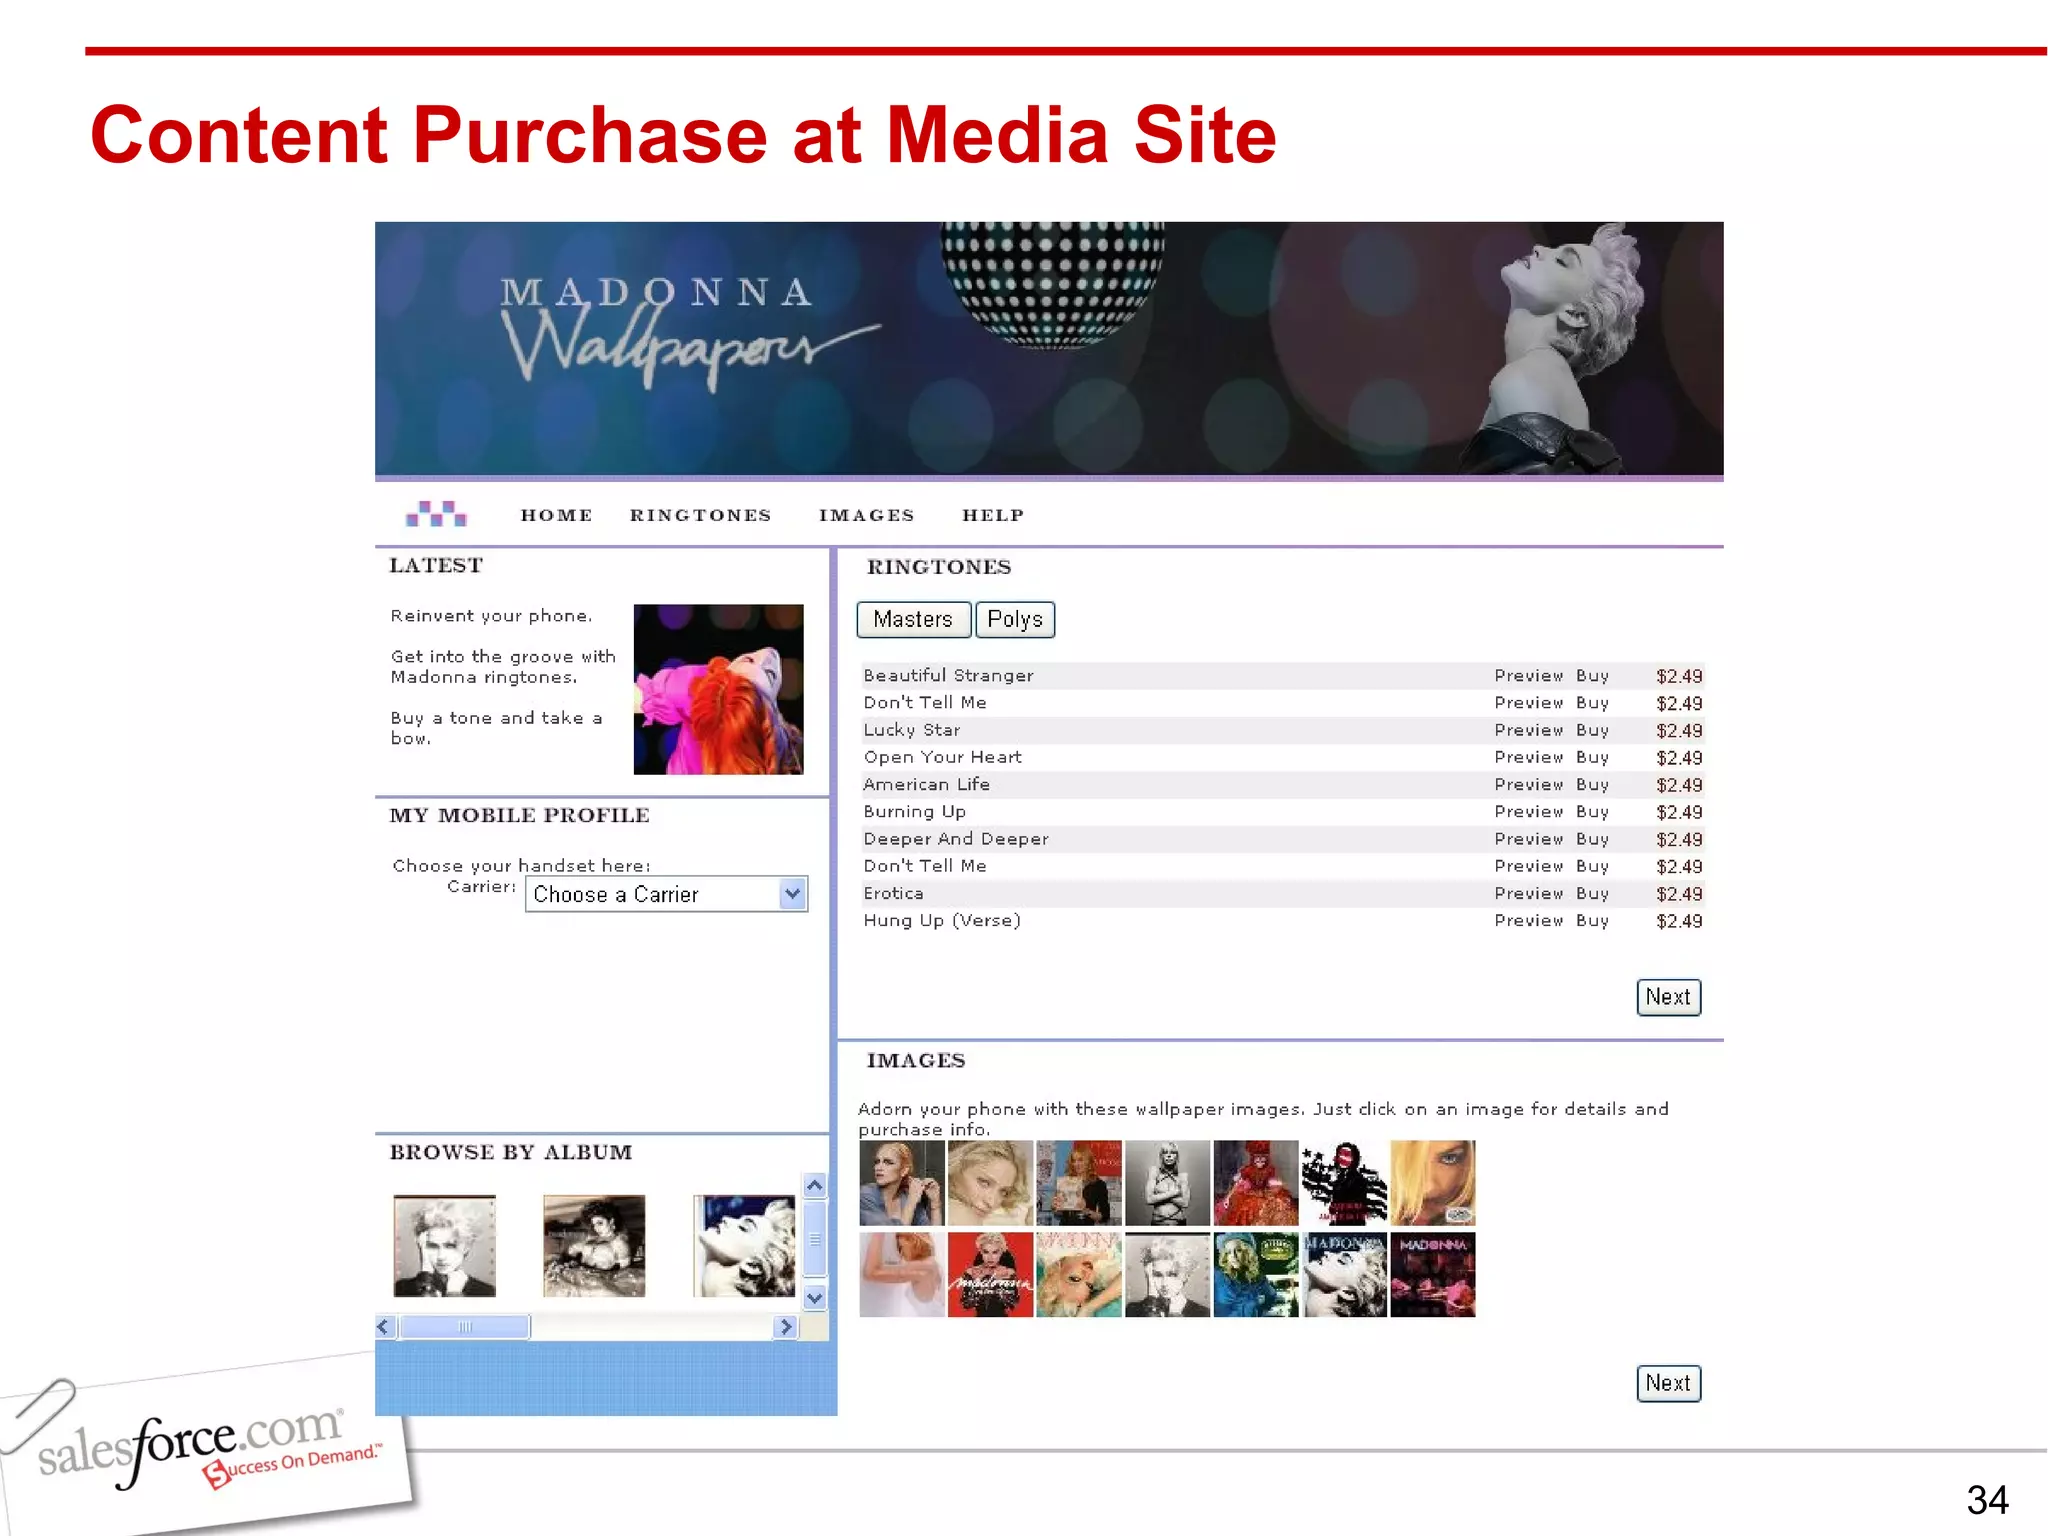This screenshot has height=1536, width=2048.
Task: Open the red-haired Madonna latest image
Action: [x=718, y=689]
